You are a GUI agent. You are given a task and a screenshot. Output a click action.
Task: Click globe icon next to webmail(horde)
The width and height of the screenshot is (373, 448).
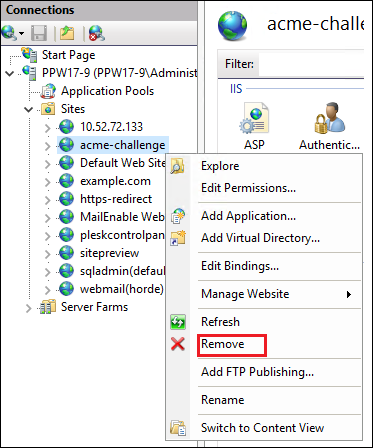click(x=66, y=289)
